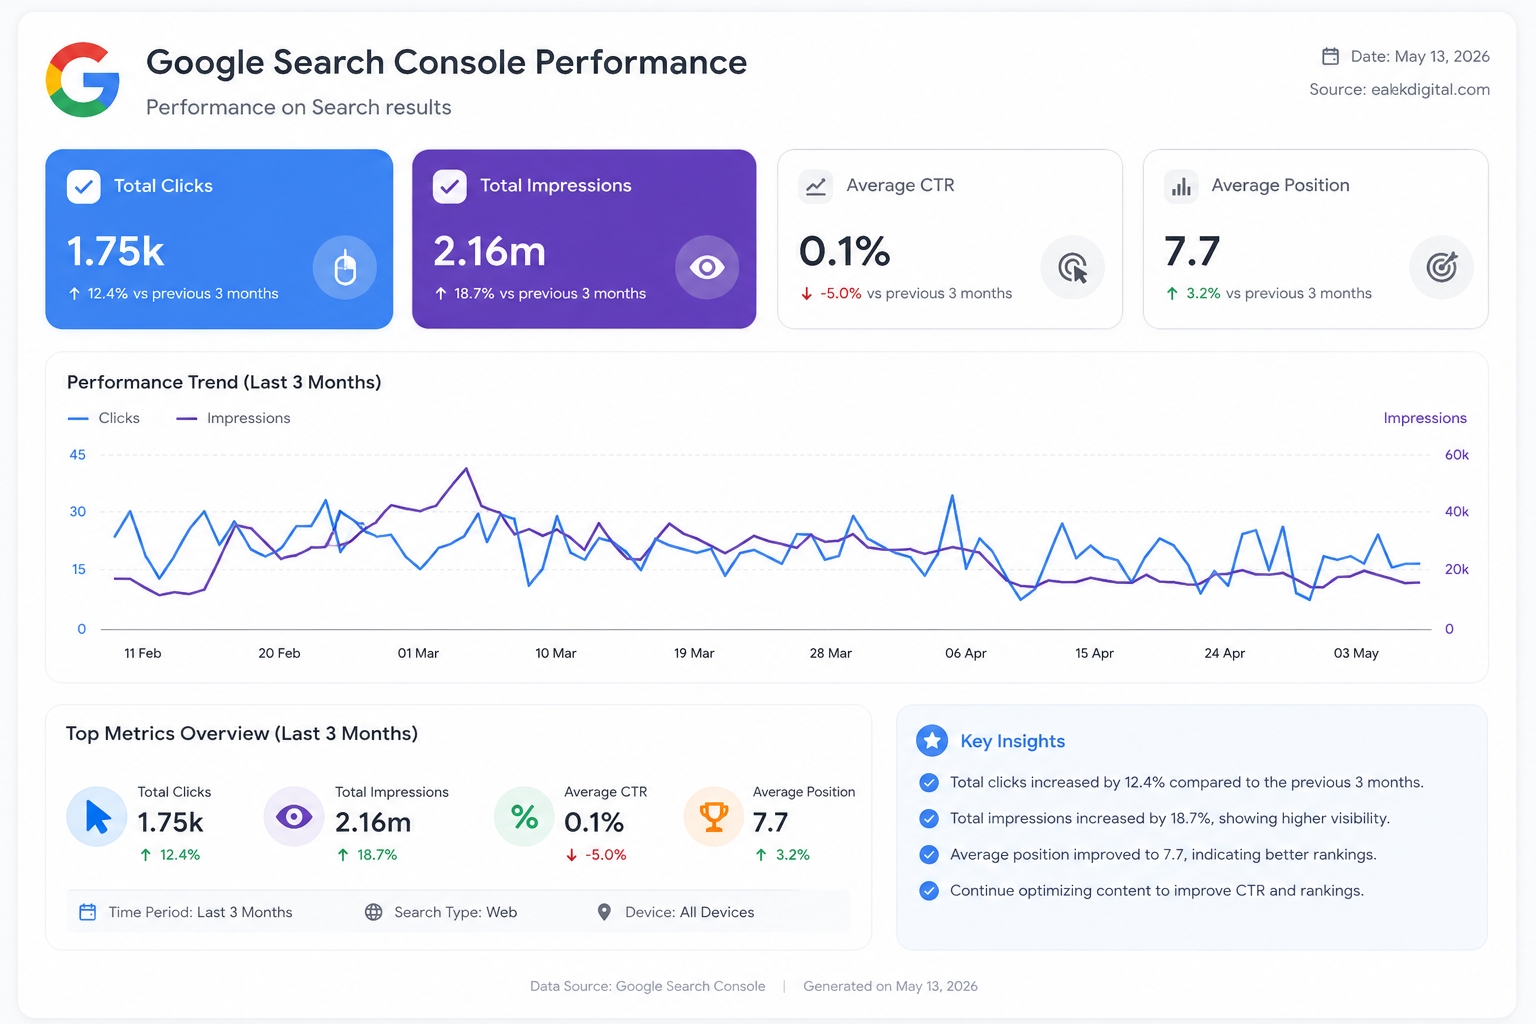Click the eye icon in Total Impressions card
Screen dimensions: 1536x1024
(x=707, y=267)
